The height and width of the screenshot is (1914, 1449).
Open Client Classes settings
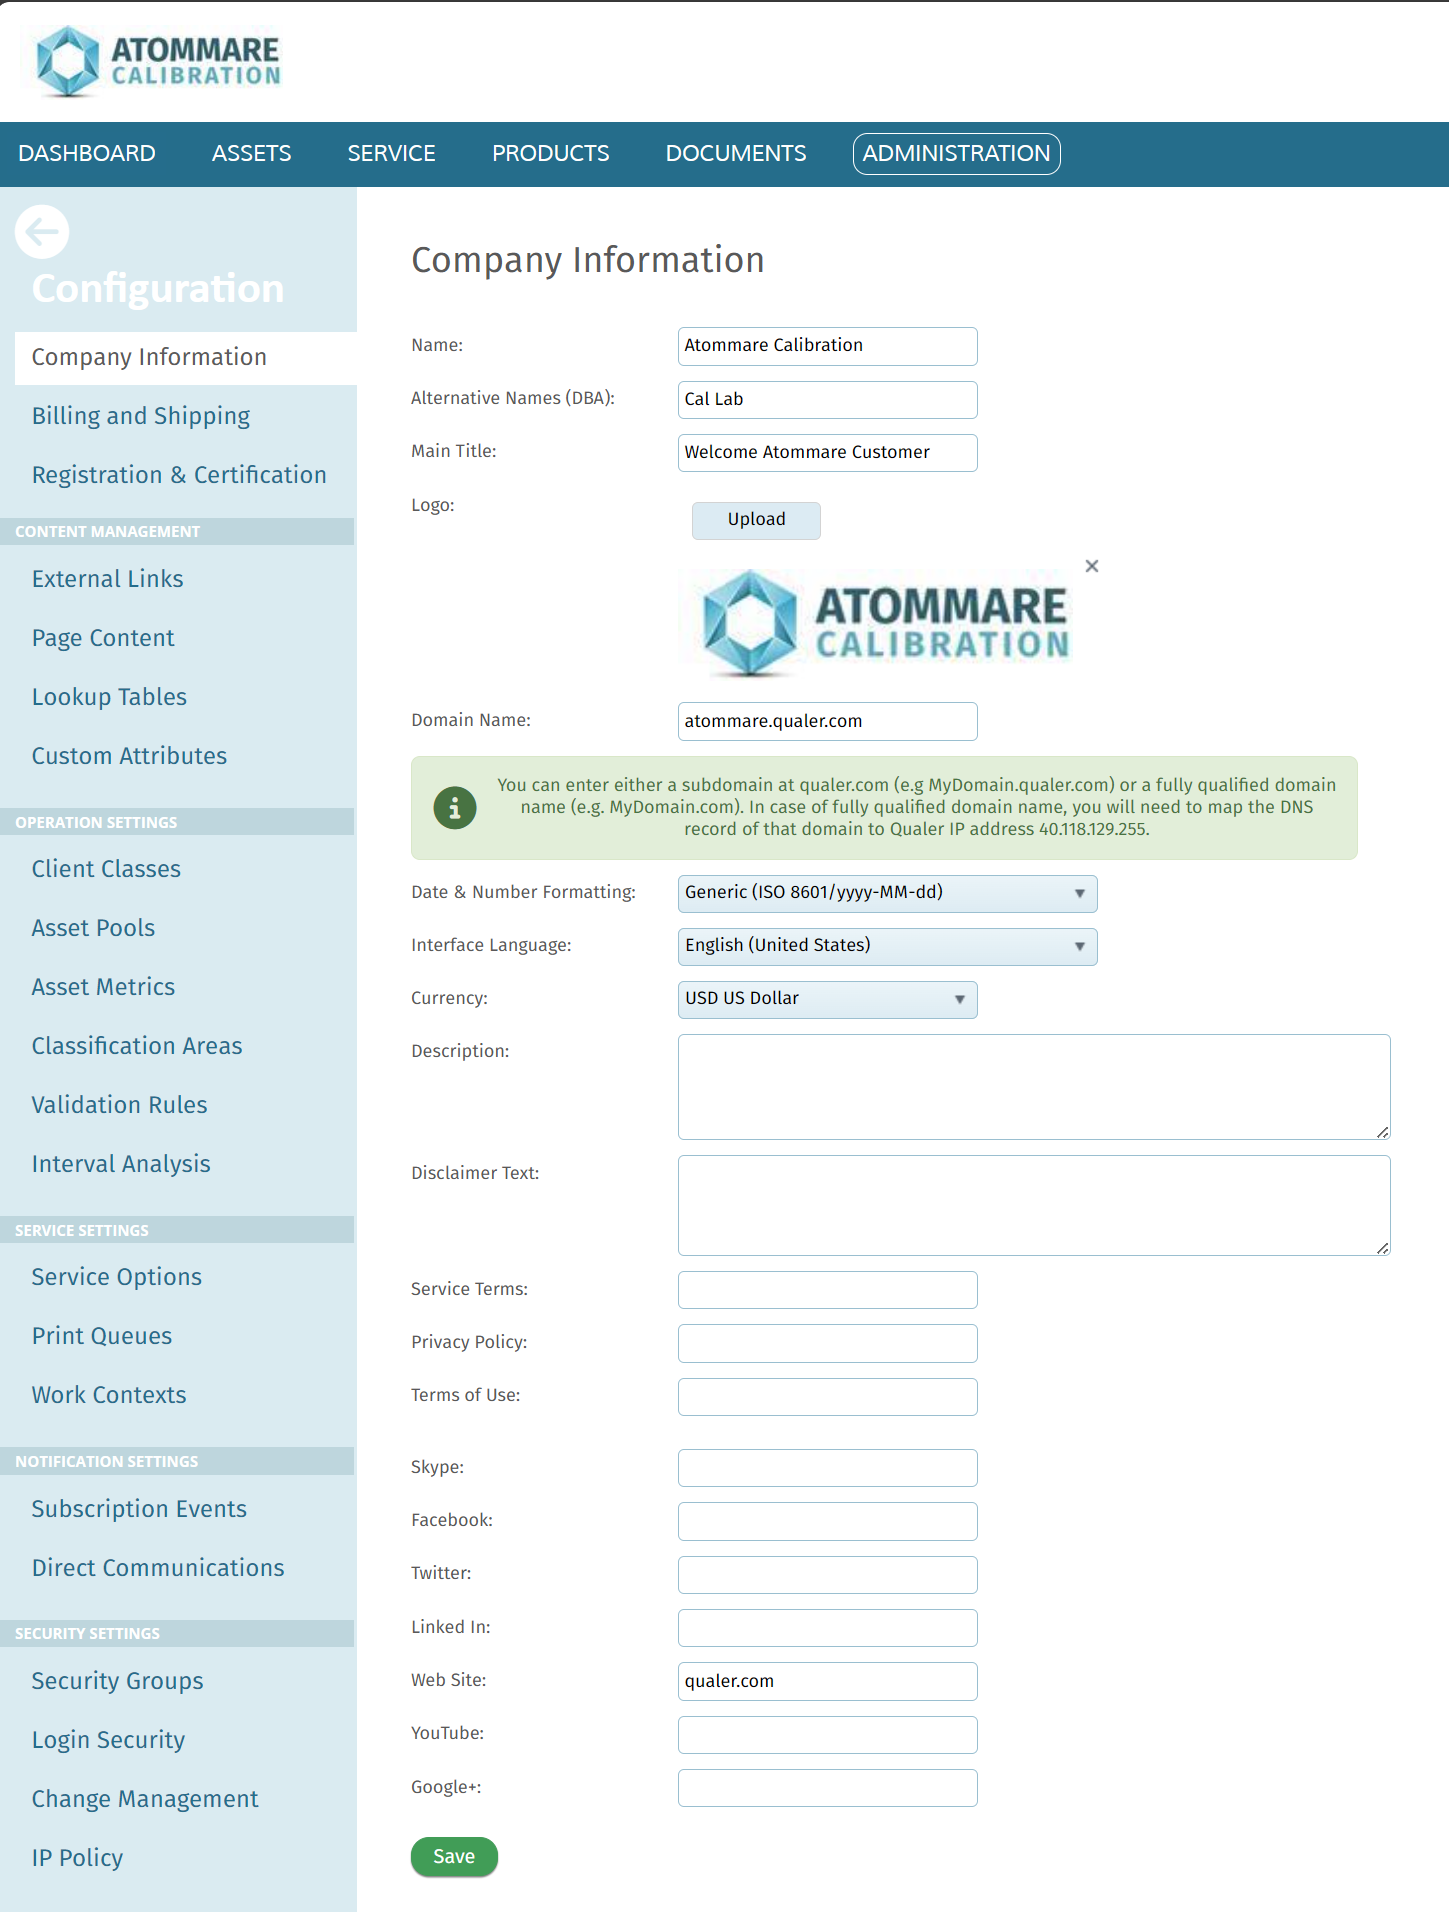pyautogui.click(x=106, y=869)
